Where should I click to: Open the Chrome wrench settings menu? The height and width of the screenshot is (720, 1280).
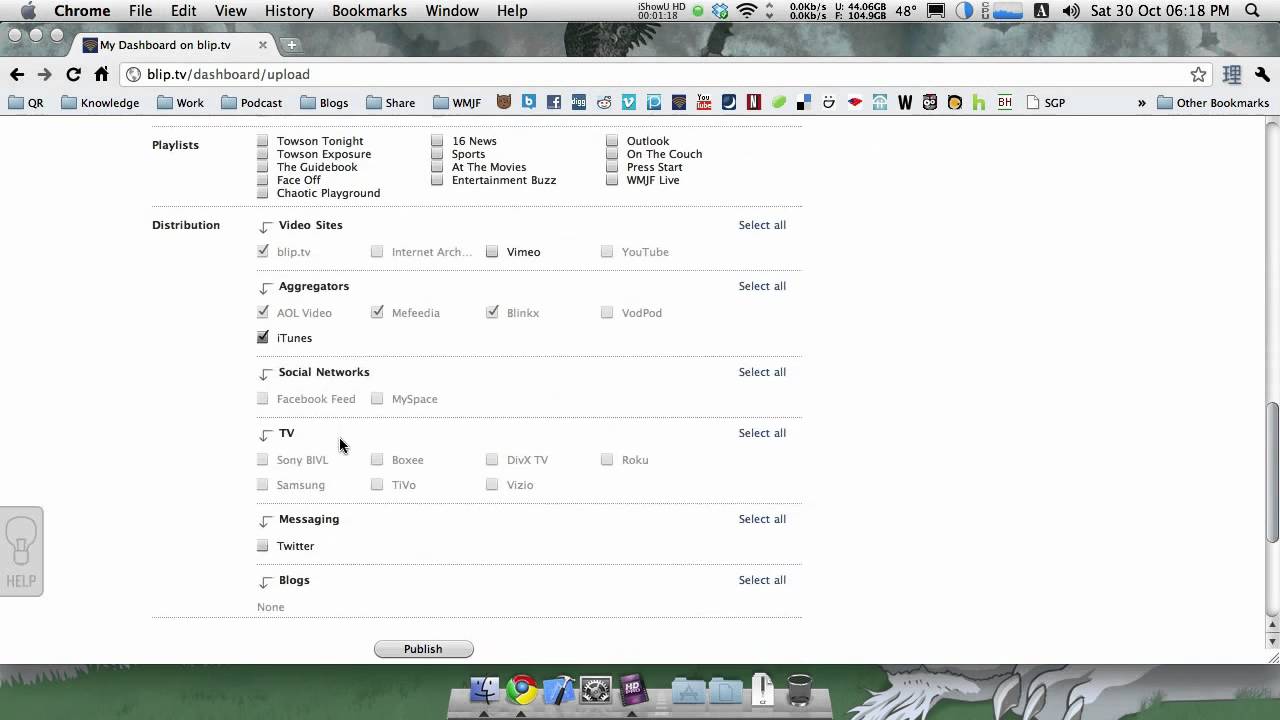[1264, 74]
